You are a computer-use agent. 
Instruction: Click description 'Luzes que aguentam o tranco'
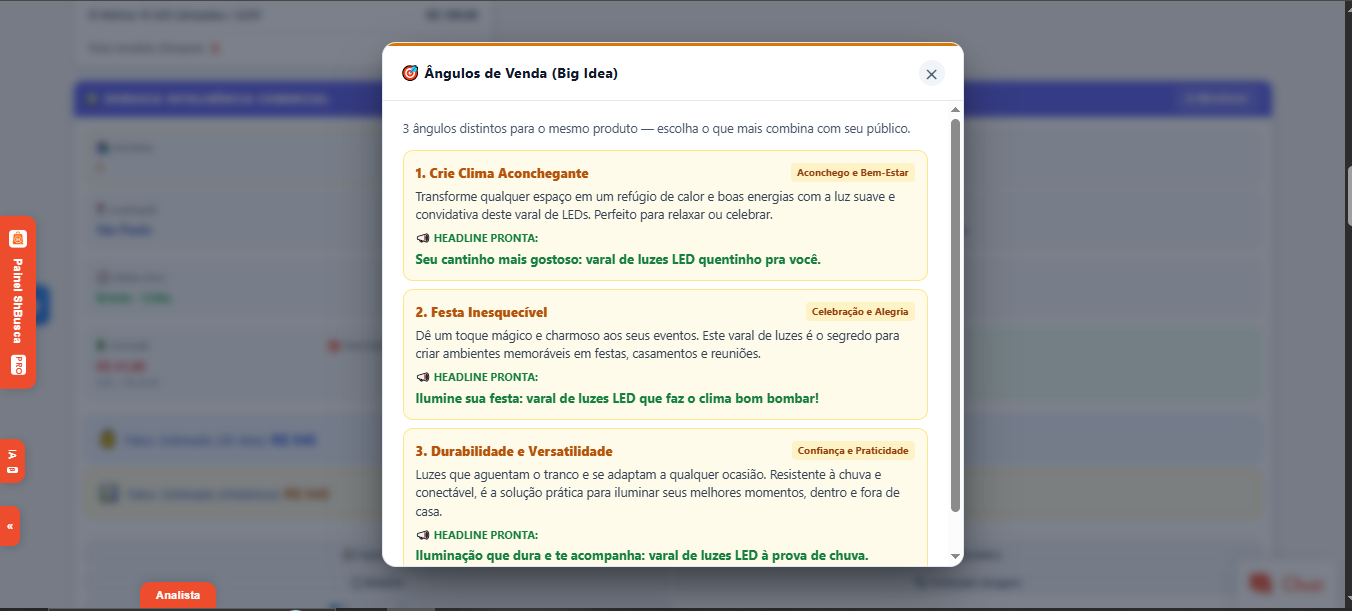pos(657,493)
